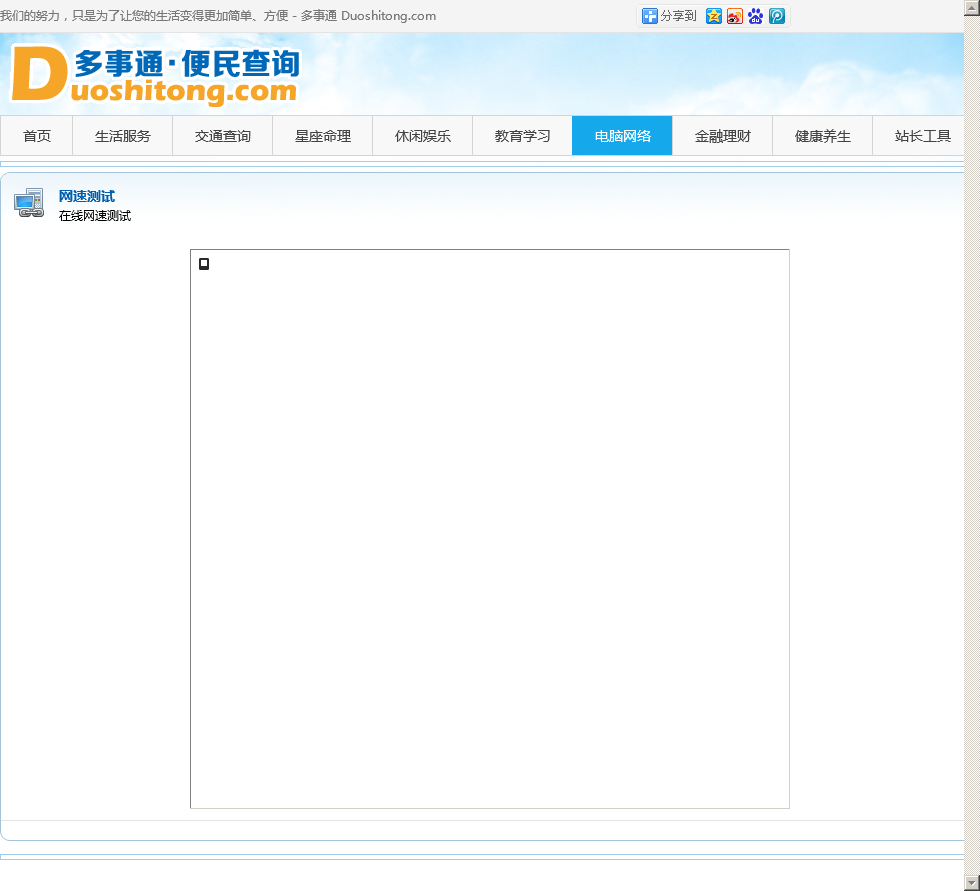Go to the 交通查询 tab
This screenshot has width=980, height=891.
click(222, 136)
